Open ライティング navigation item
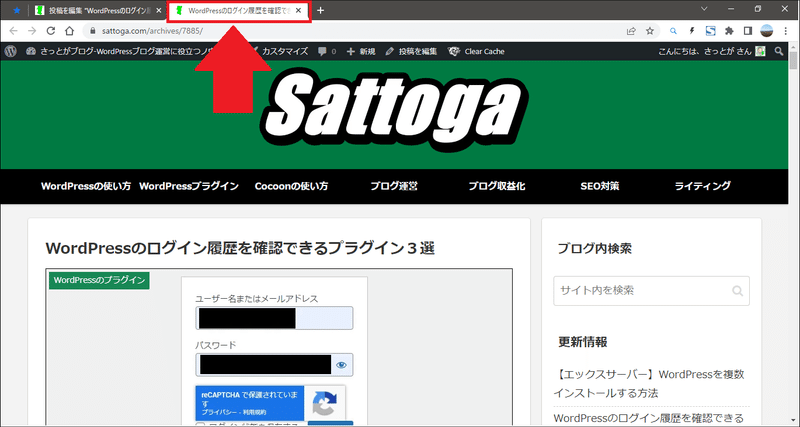Viewport: 800px width, 427px height. [703, 186]
